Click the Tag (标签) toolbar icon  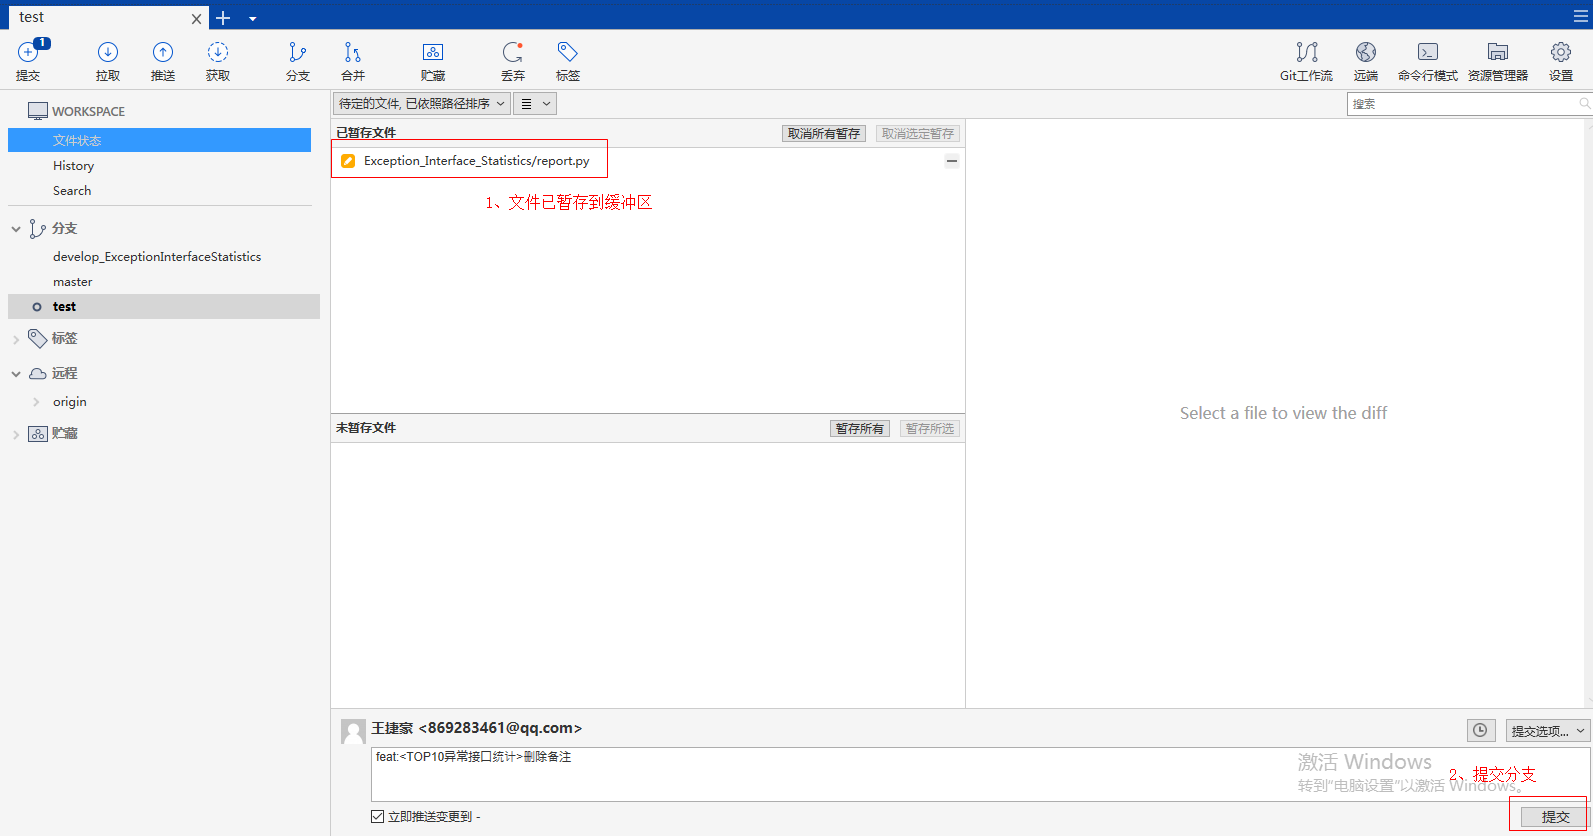pyautogui.click(x=568, y=61)
